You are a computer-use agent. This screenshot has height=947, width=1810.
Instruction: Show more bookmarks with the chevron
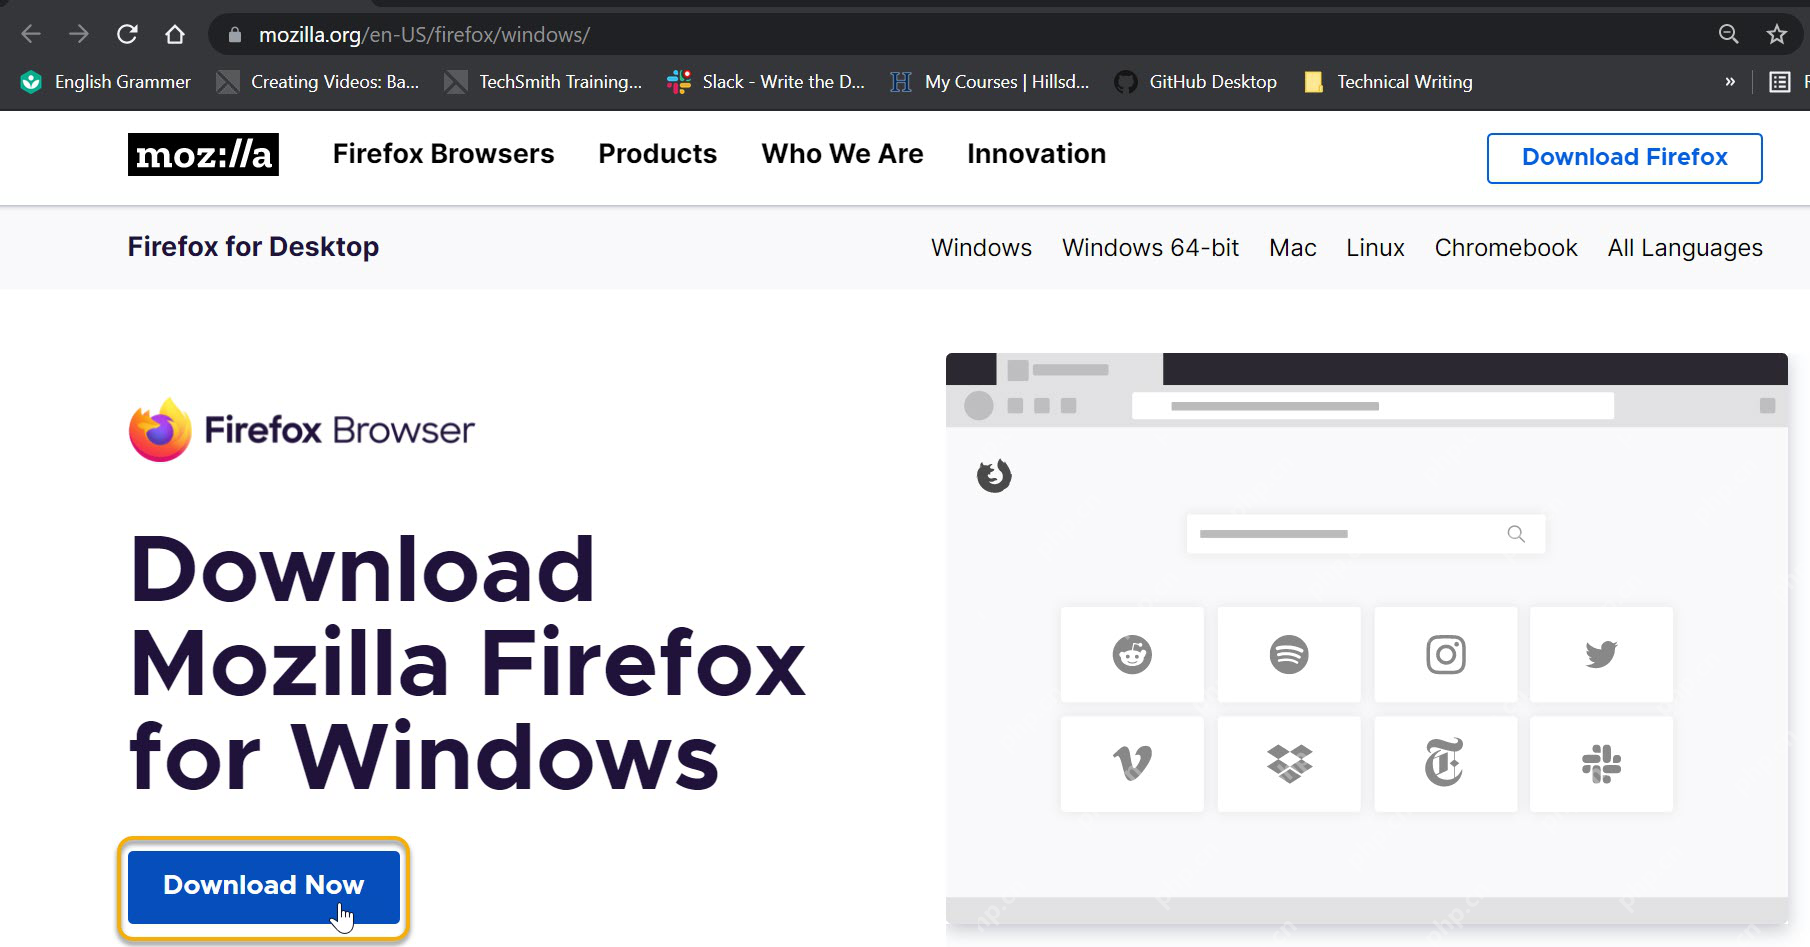click(x=1730, y=82)
